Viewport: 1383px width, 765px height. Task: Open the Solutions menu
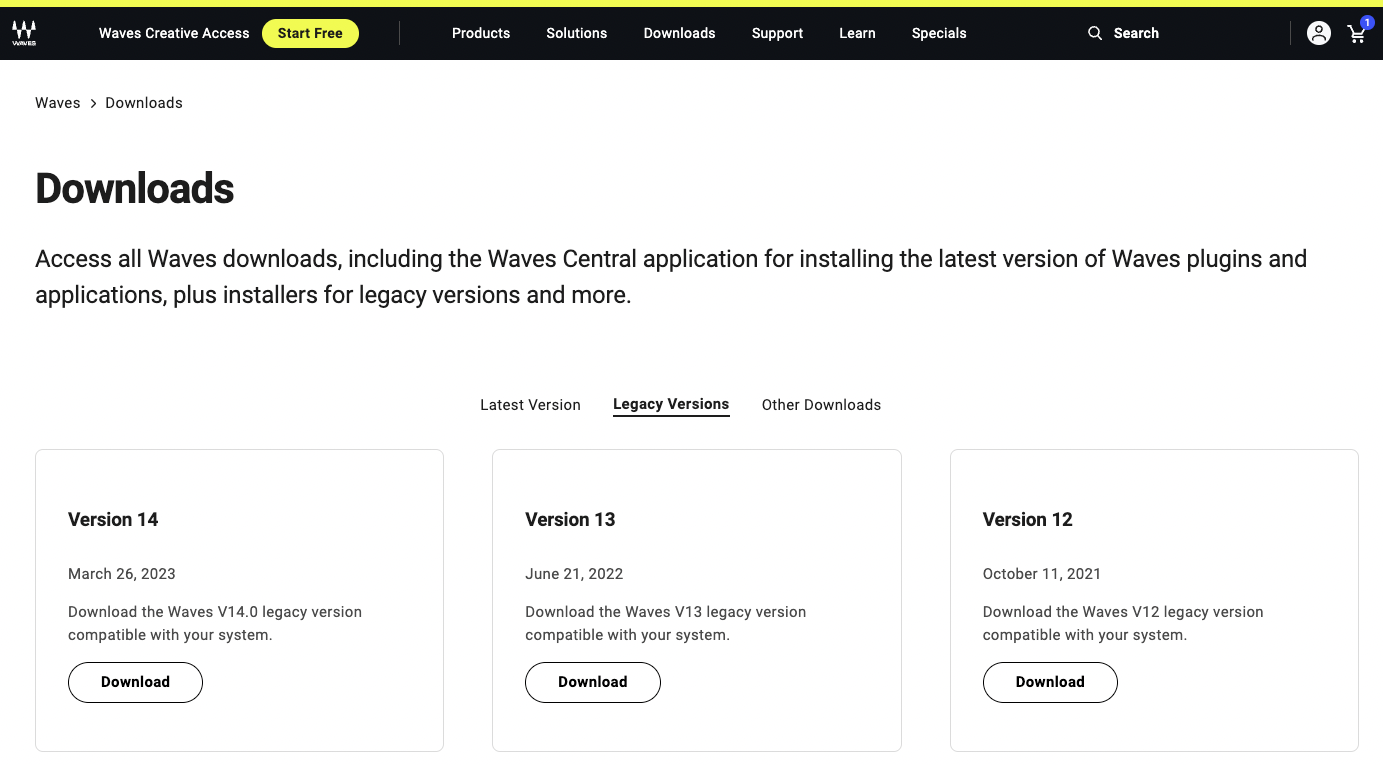576,33
